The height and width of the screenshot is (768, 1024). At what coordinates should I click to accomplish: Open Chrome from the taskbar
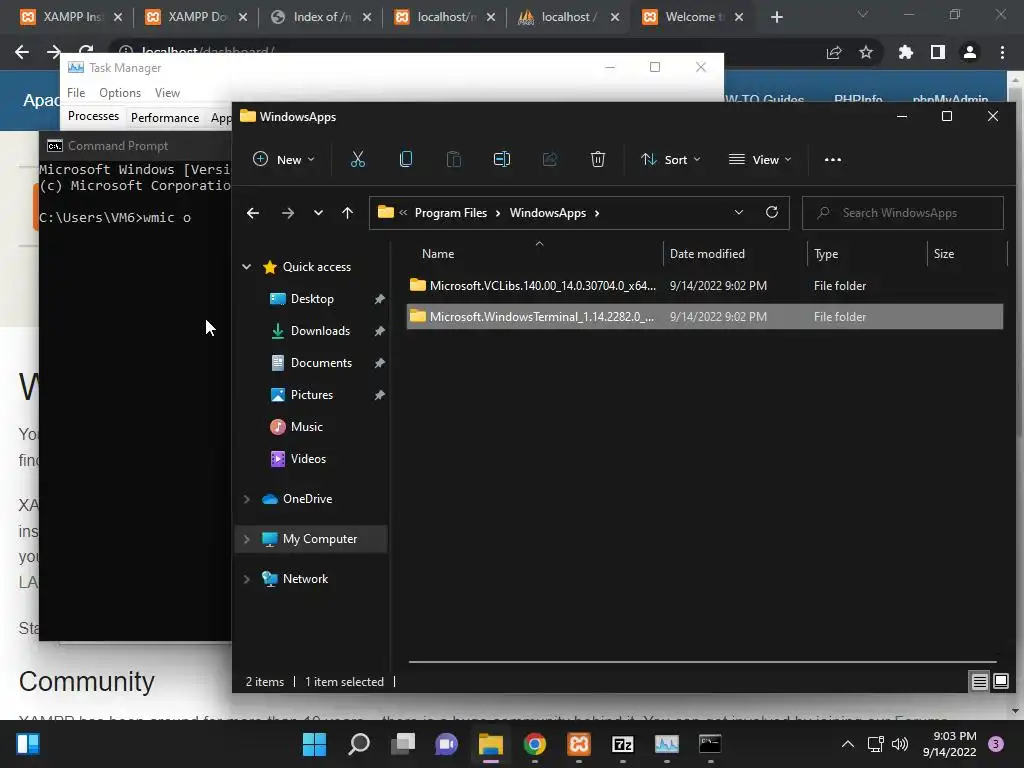[535, 744]
